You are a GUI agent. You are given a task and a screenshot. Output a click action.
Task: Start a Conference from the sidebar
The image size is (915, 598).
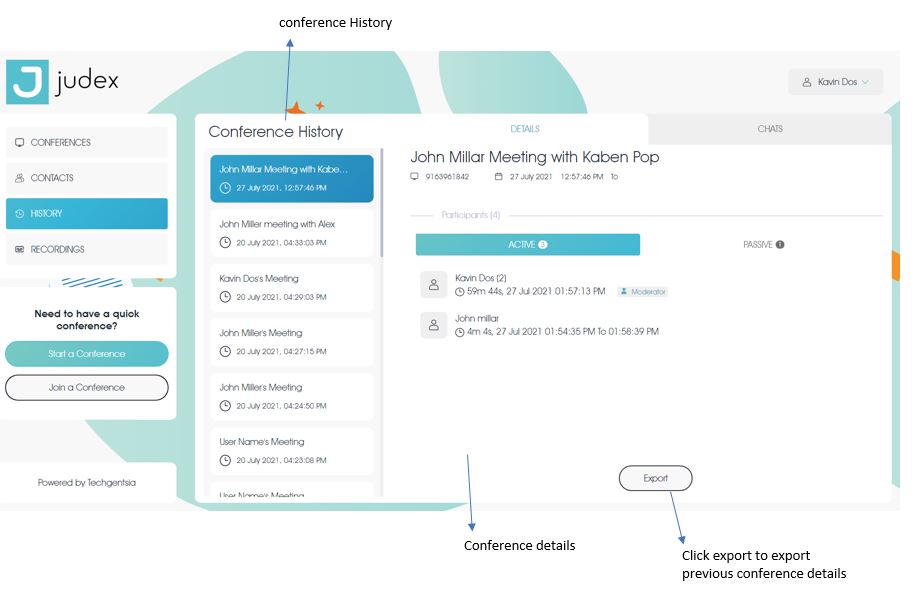[87, 354]
